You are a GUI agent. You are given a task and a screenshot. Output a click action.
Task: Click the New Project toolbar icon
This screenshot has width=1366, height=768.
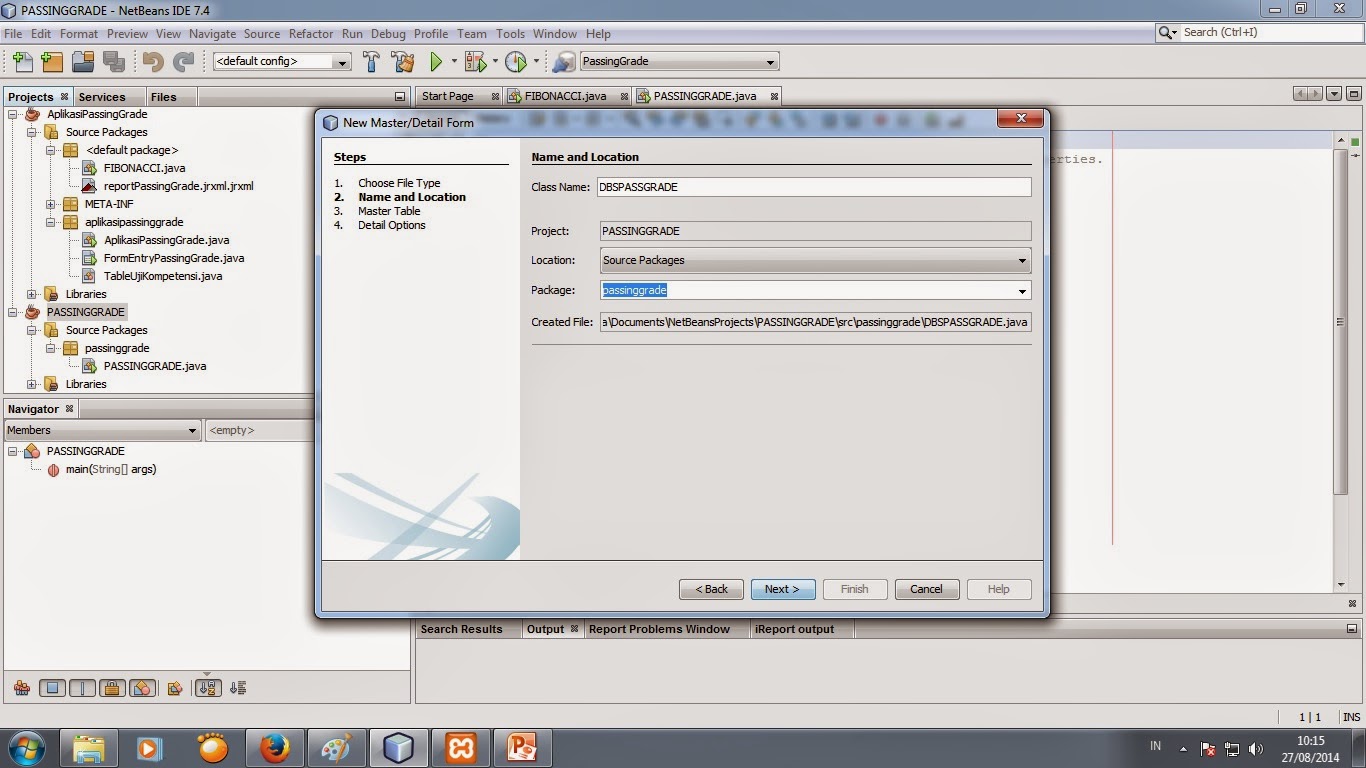(52, 62)
